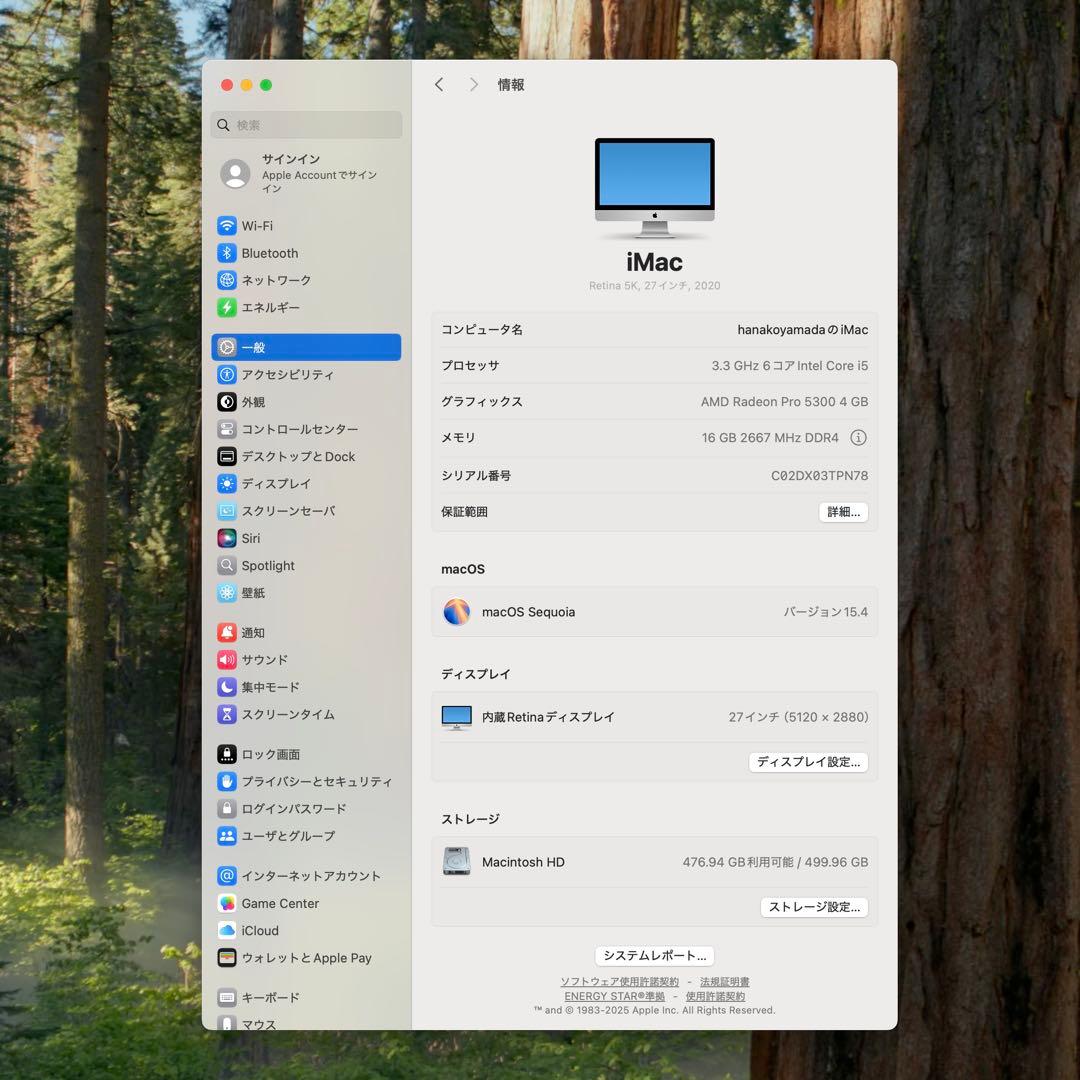1080x1080 pixels.
Task: Select ディスプレイ in the sidebar
Action: pos(275,483)
